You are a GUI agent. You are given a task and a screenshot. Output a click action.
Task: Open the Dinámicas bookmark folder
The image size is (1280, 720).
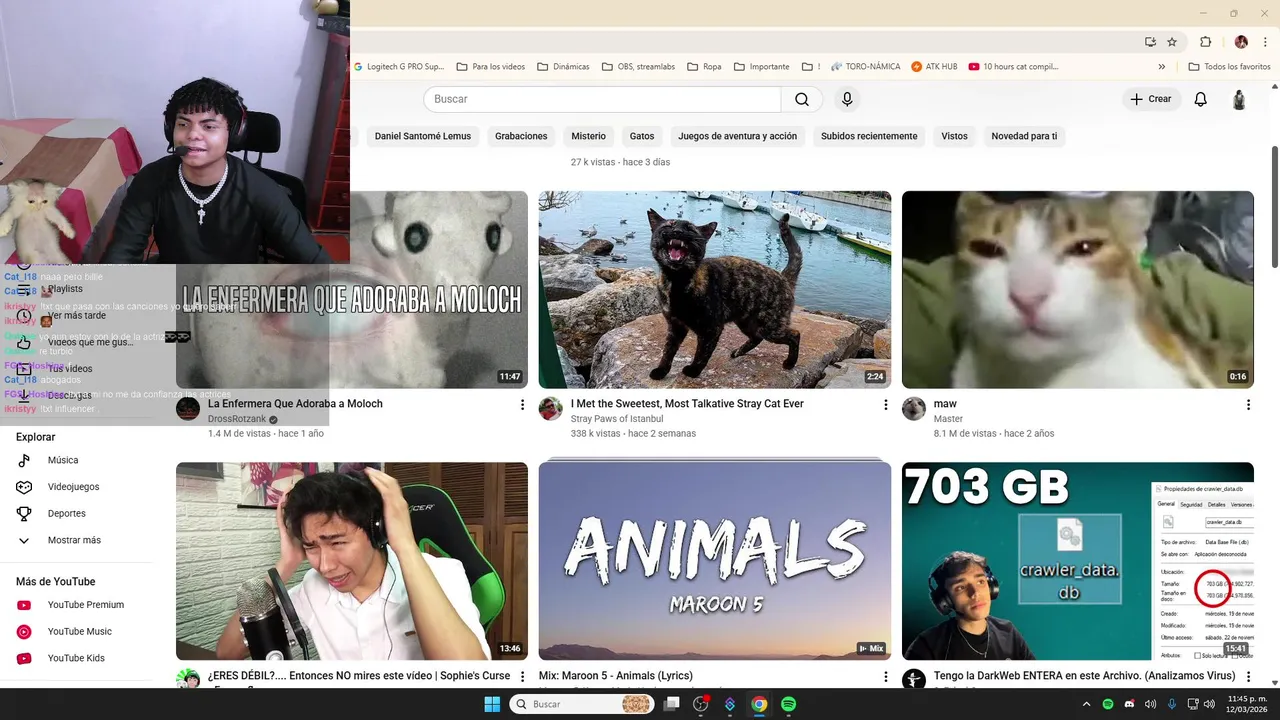(563, 67)
